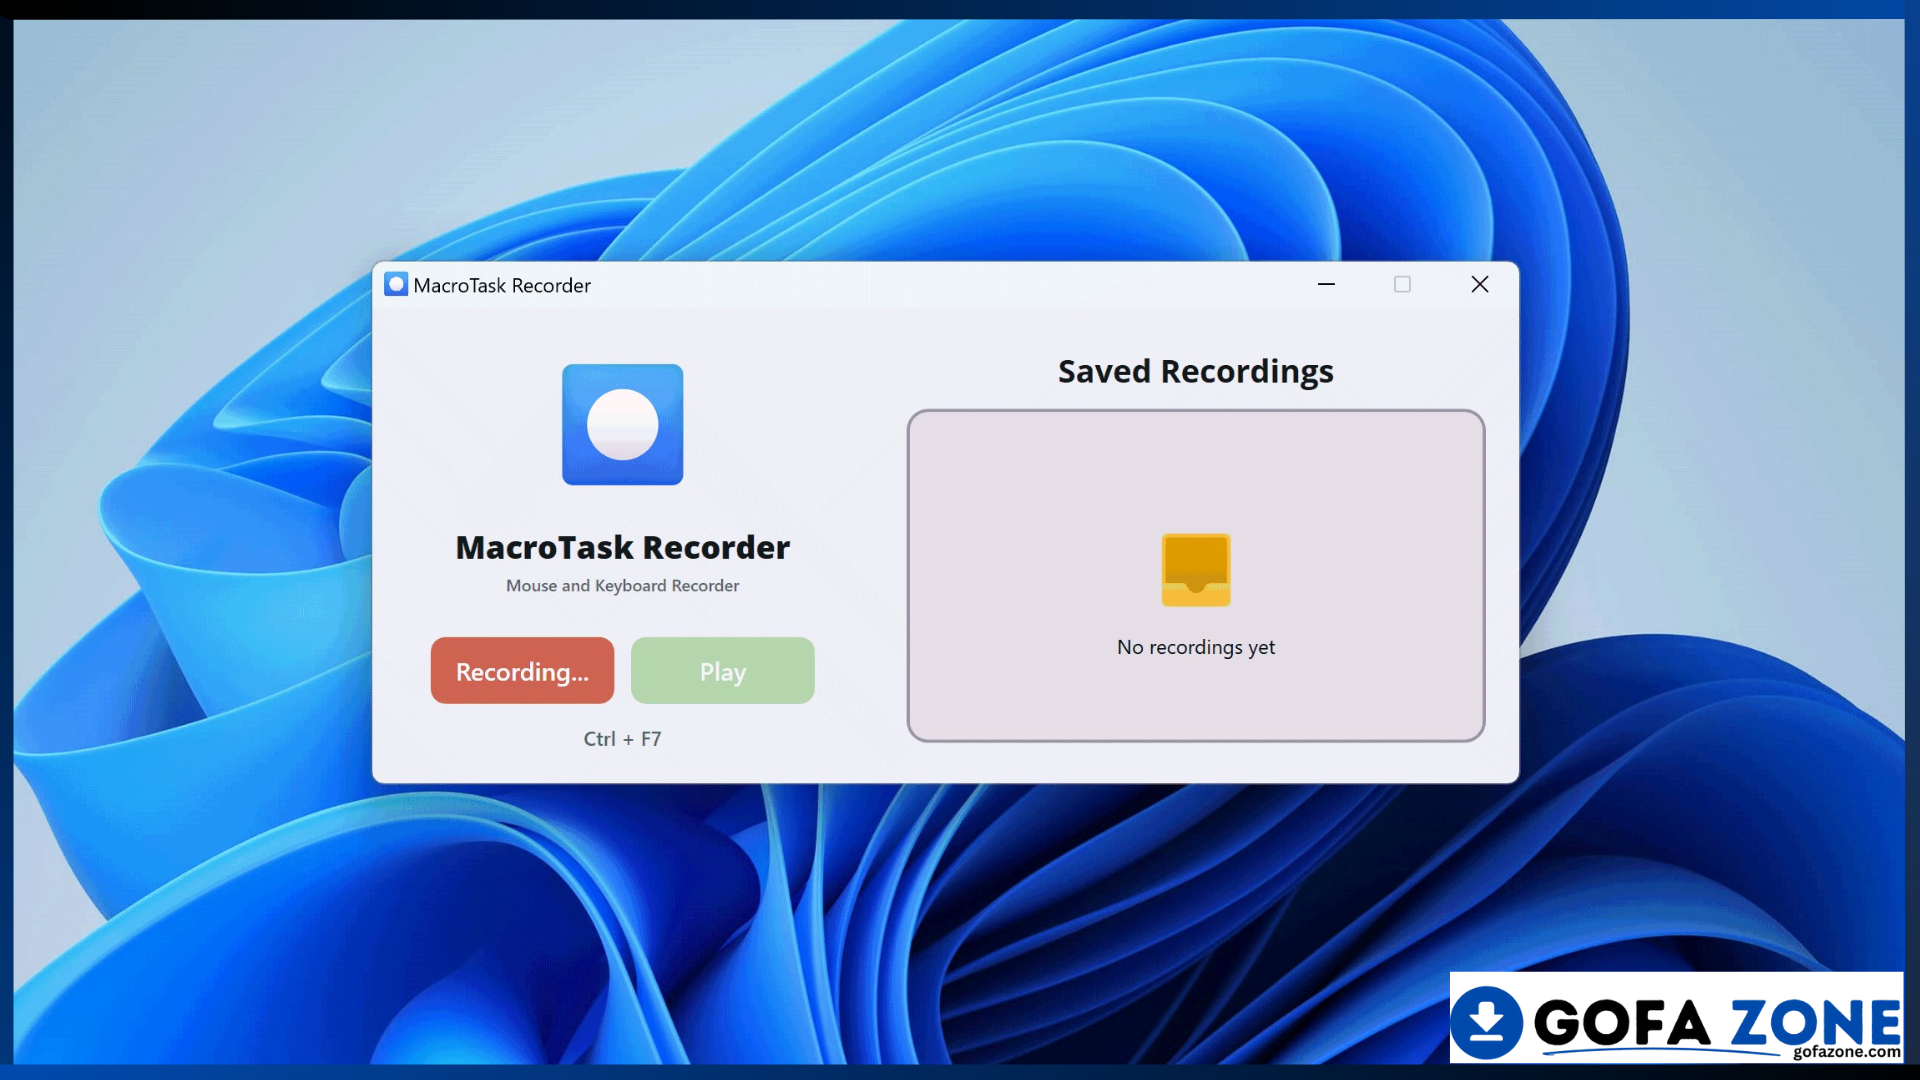Click the large MacroTask Recorder logo icon

coord(622,425)
